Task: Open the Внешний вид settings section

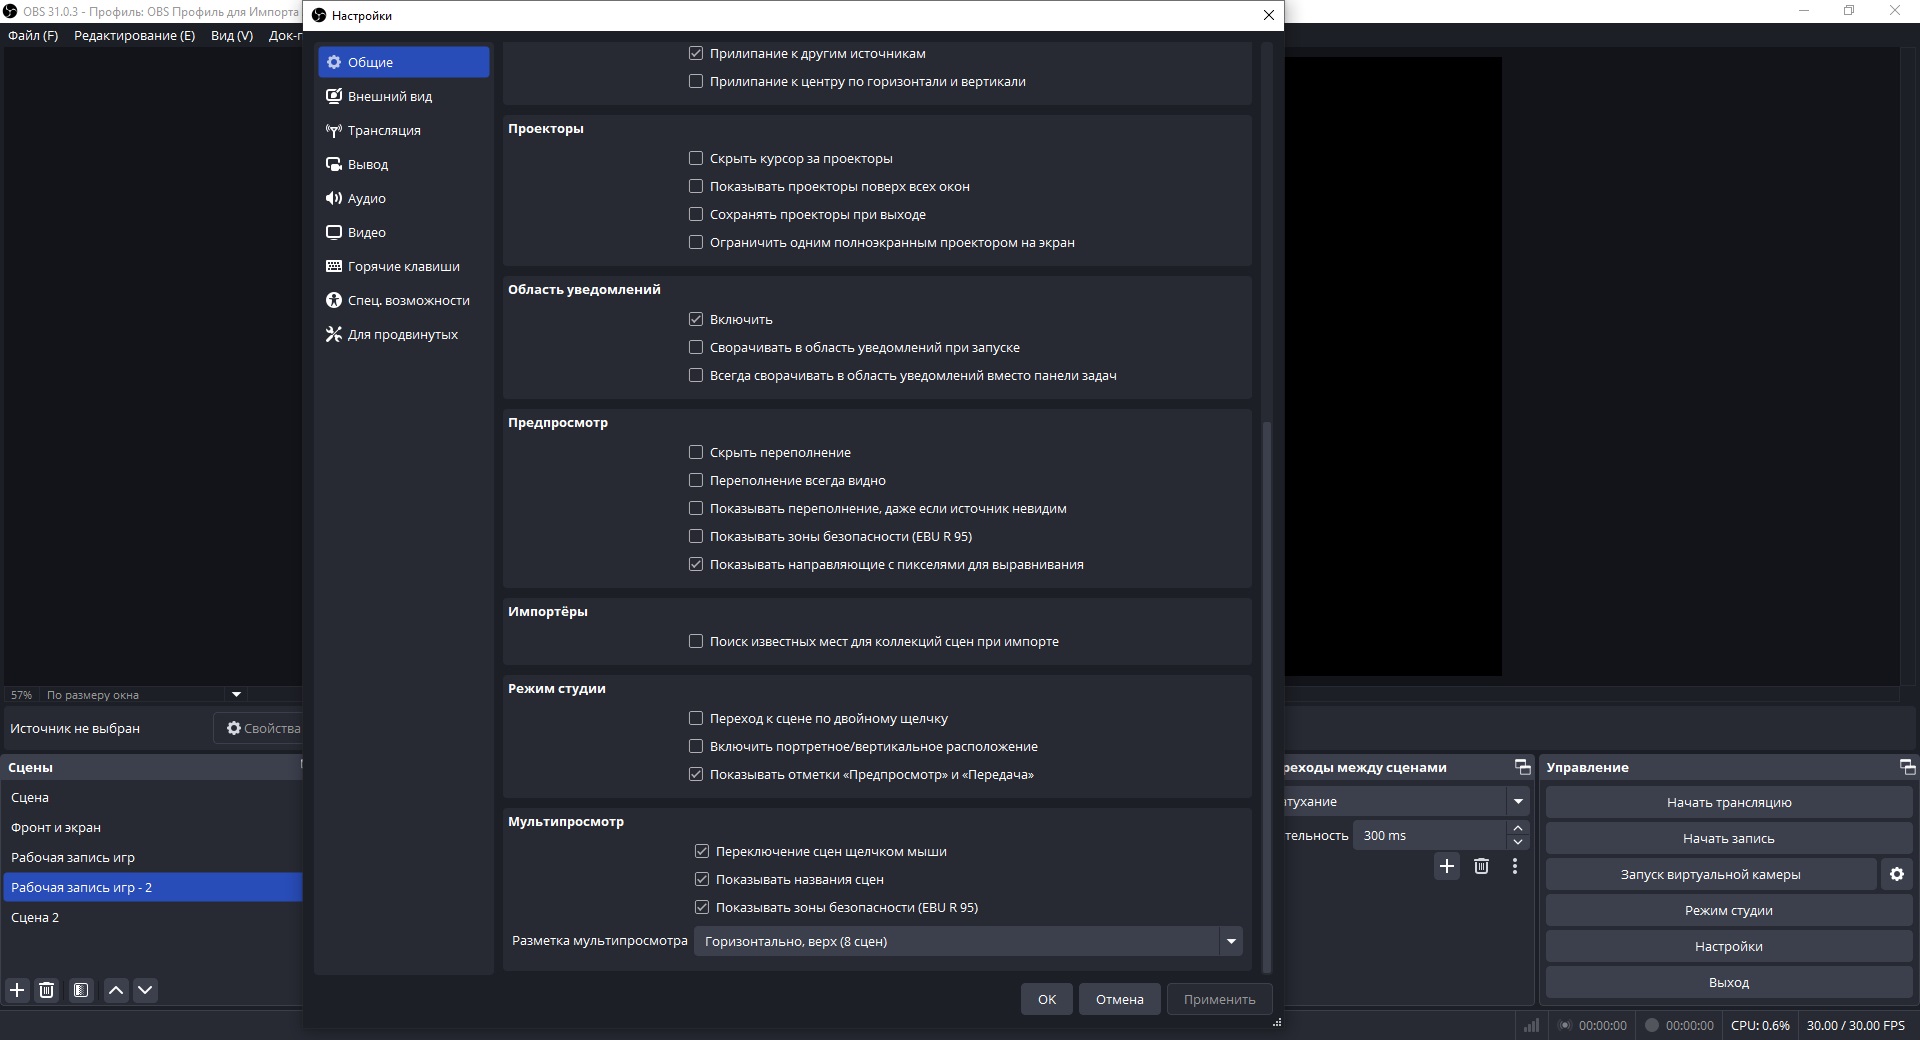Action: point(403,96)
